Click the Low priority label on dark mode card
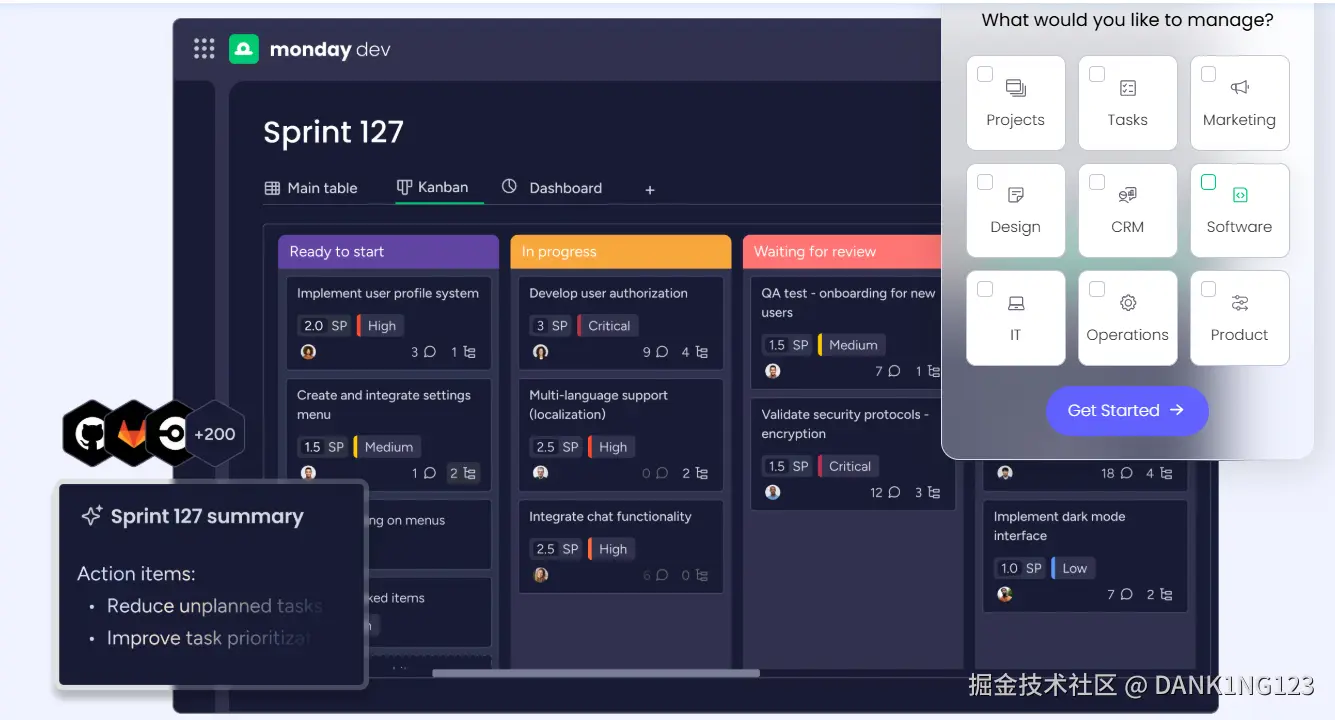The width and height of the screenshot is (1335, 720). [1074, 568]
